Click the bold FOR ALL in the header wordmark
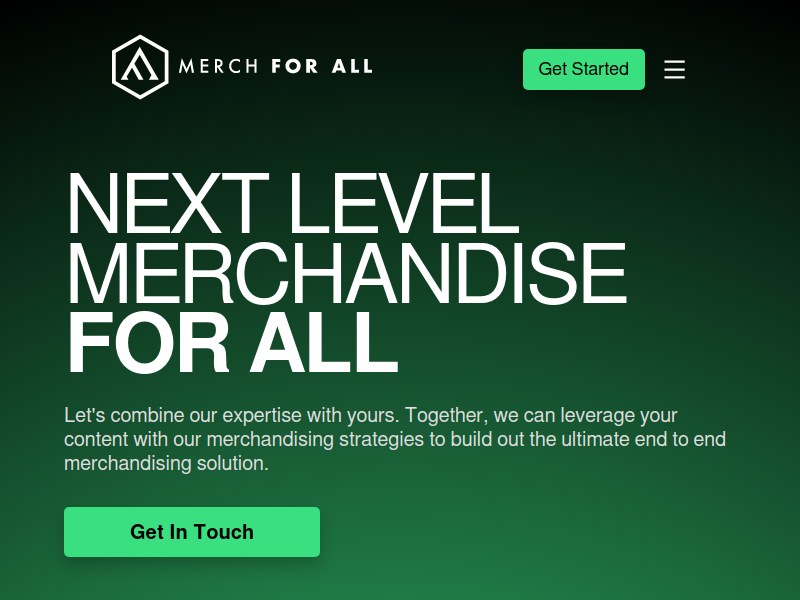The width and height of the screenshot is (800, 600). (x=322, y=66)
